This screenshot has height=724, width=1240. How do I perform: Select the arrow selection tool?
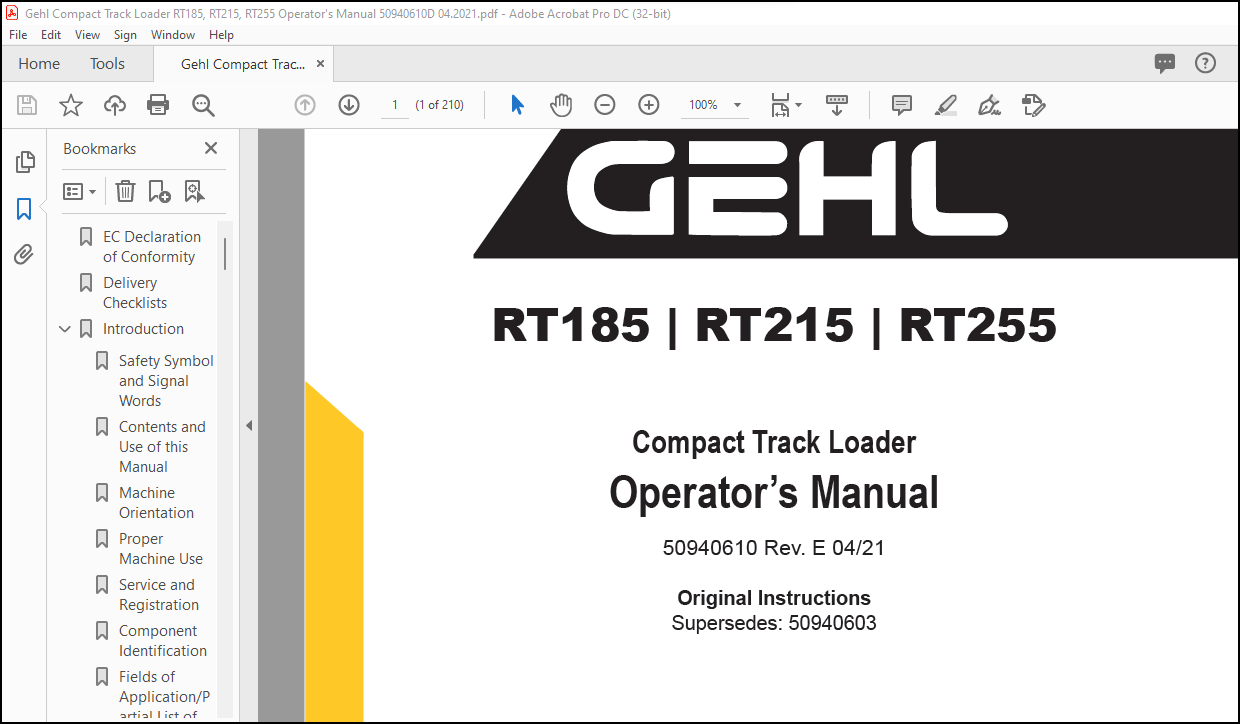coord(517,105)
